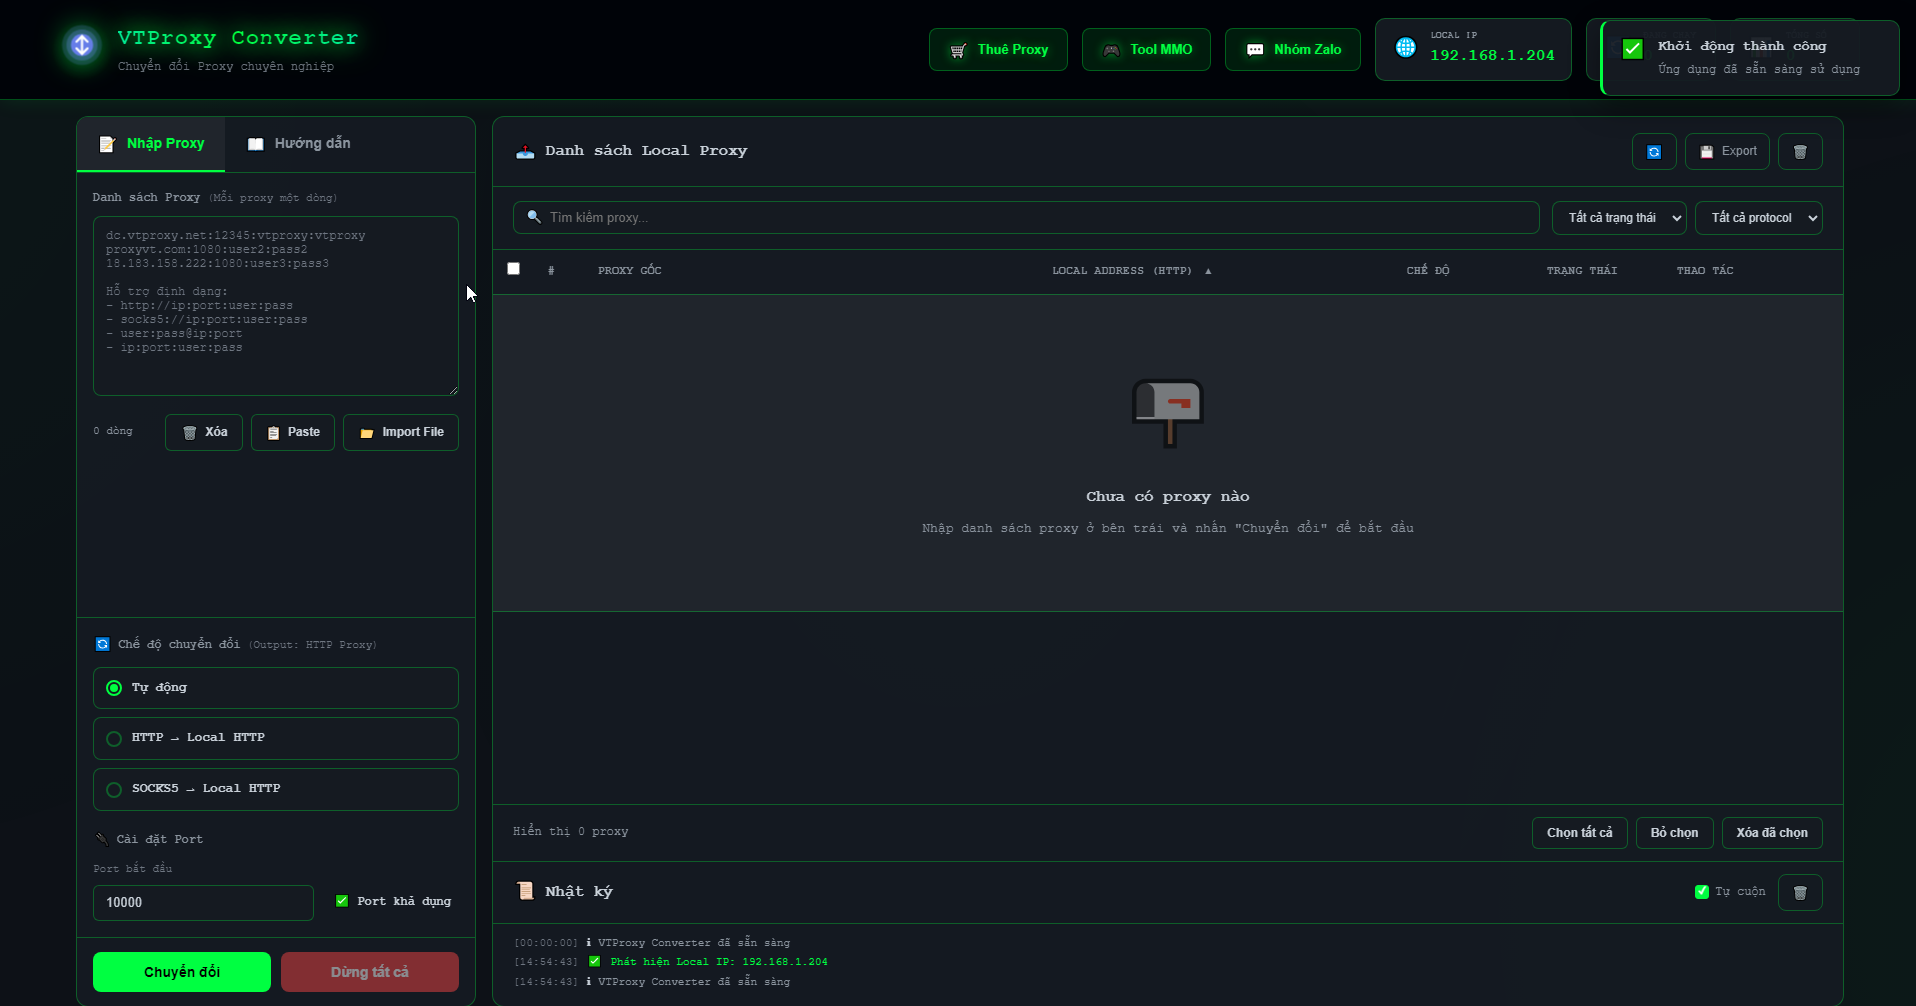The image size is (1916, 1006).
Task: Export the proxy list
Action: [1727, 151]
